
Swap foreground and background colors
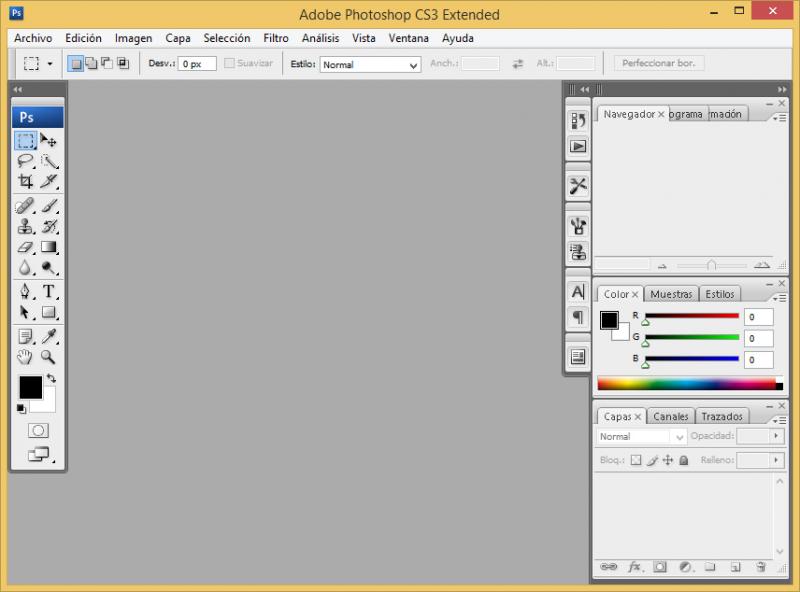(51, 379)
